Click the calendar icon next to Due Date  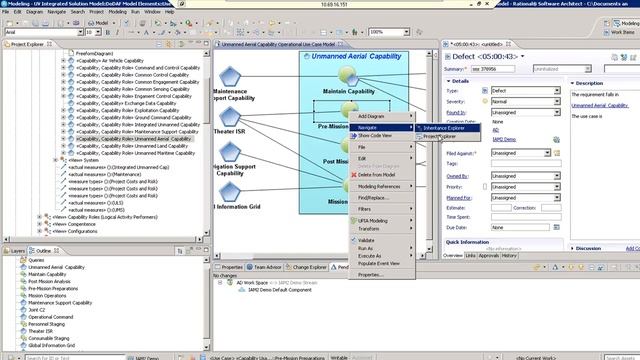(x=556, y=227)
